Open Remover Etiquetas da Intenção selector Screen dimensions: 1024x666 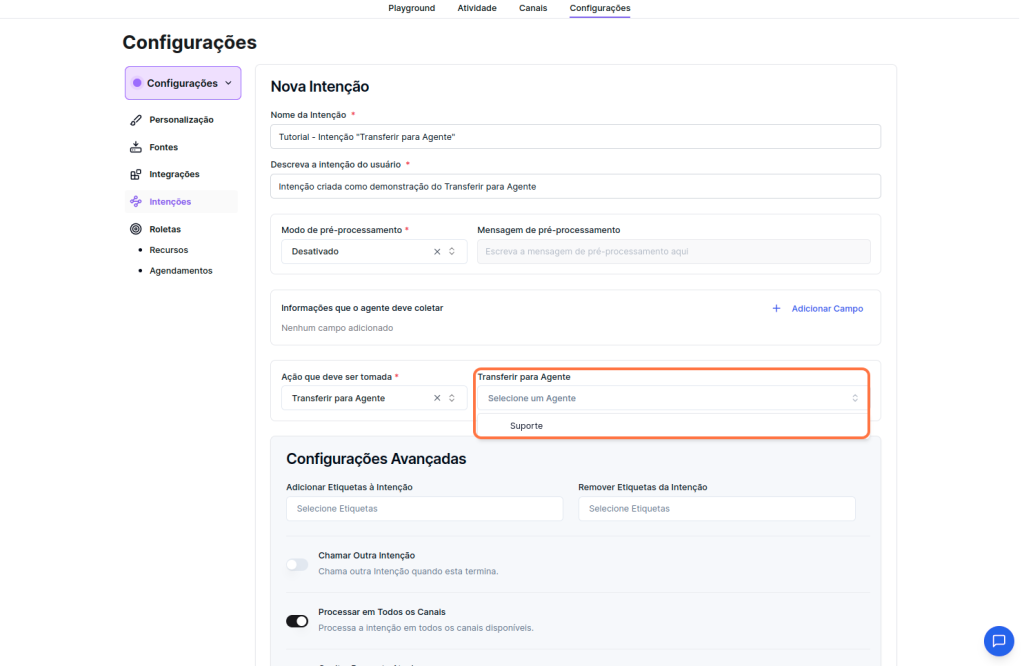[716, 508]
